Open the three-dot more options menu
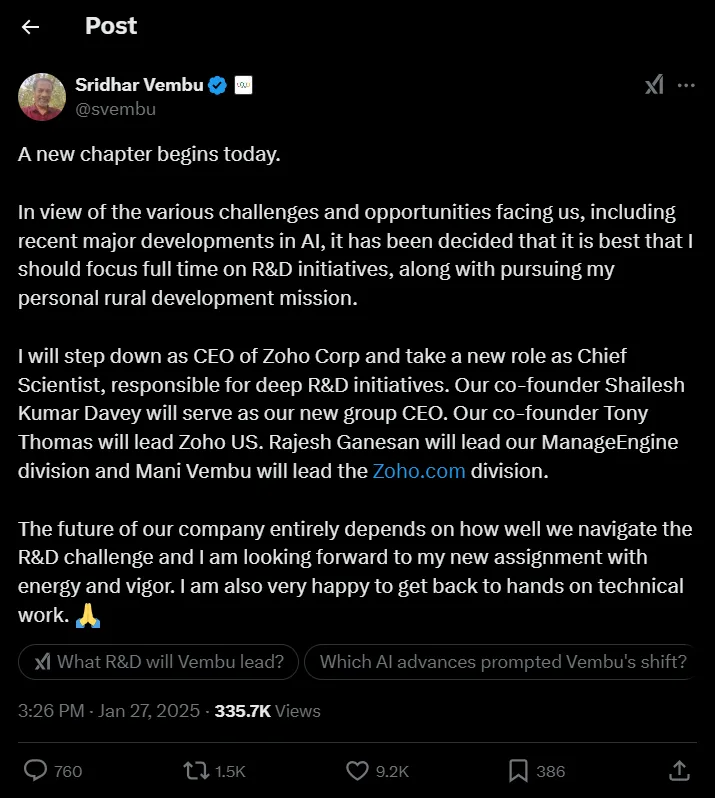 tap(686, 85)
